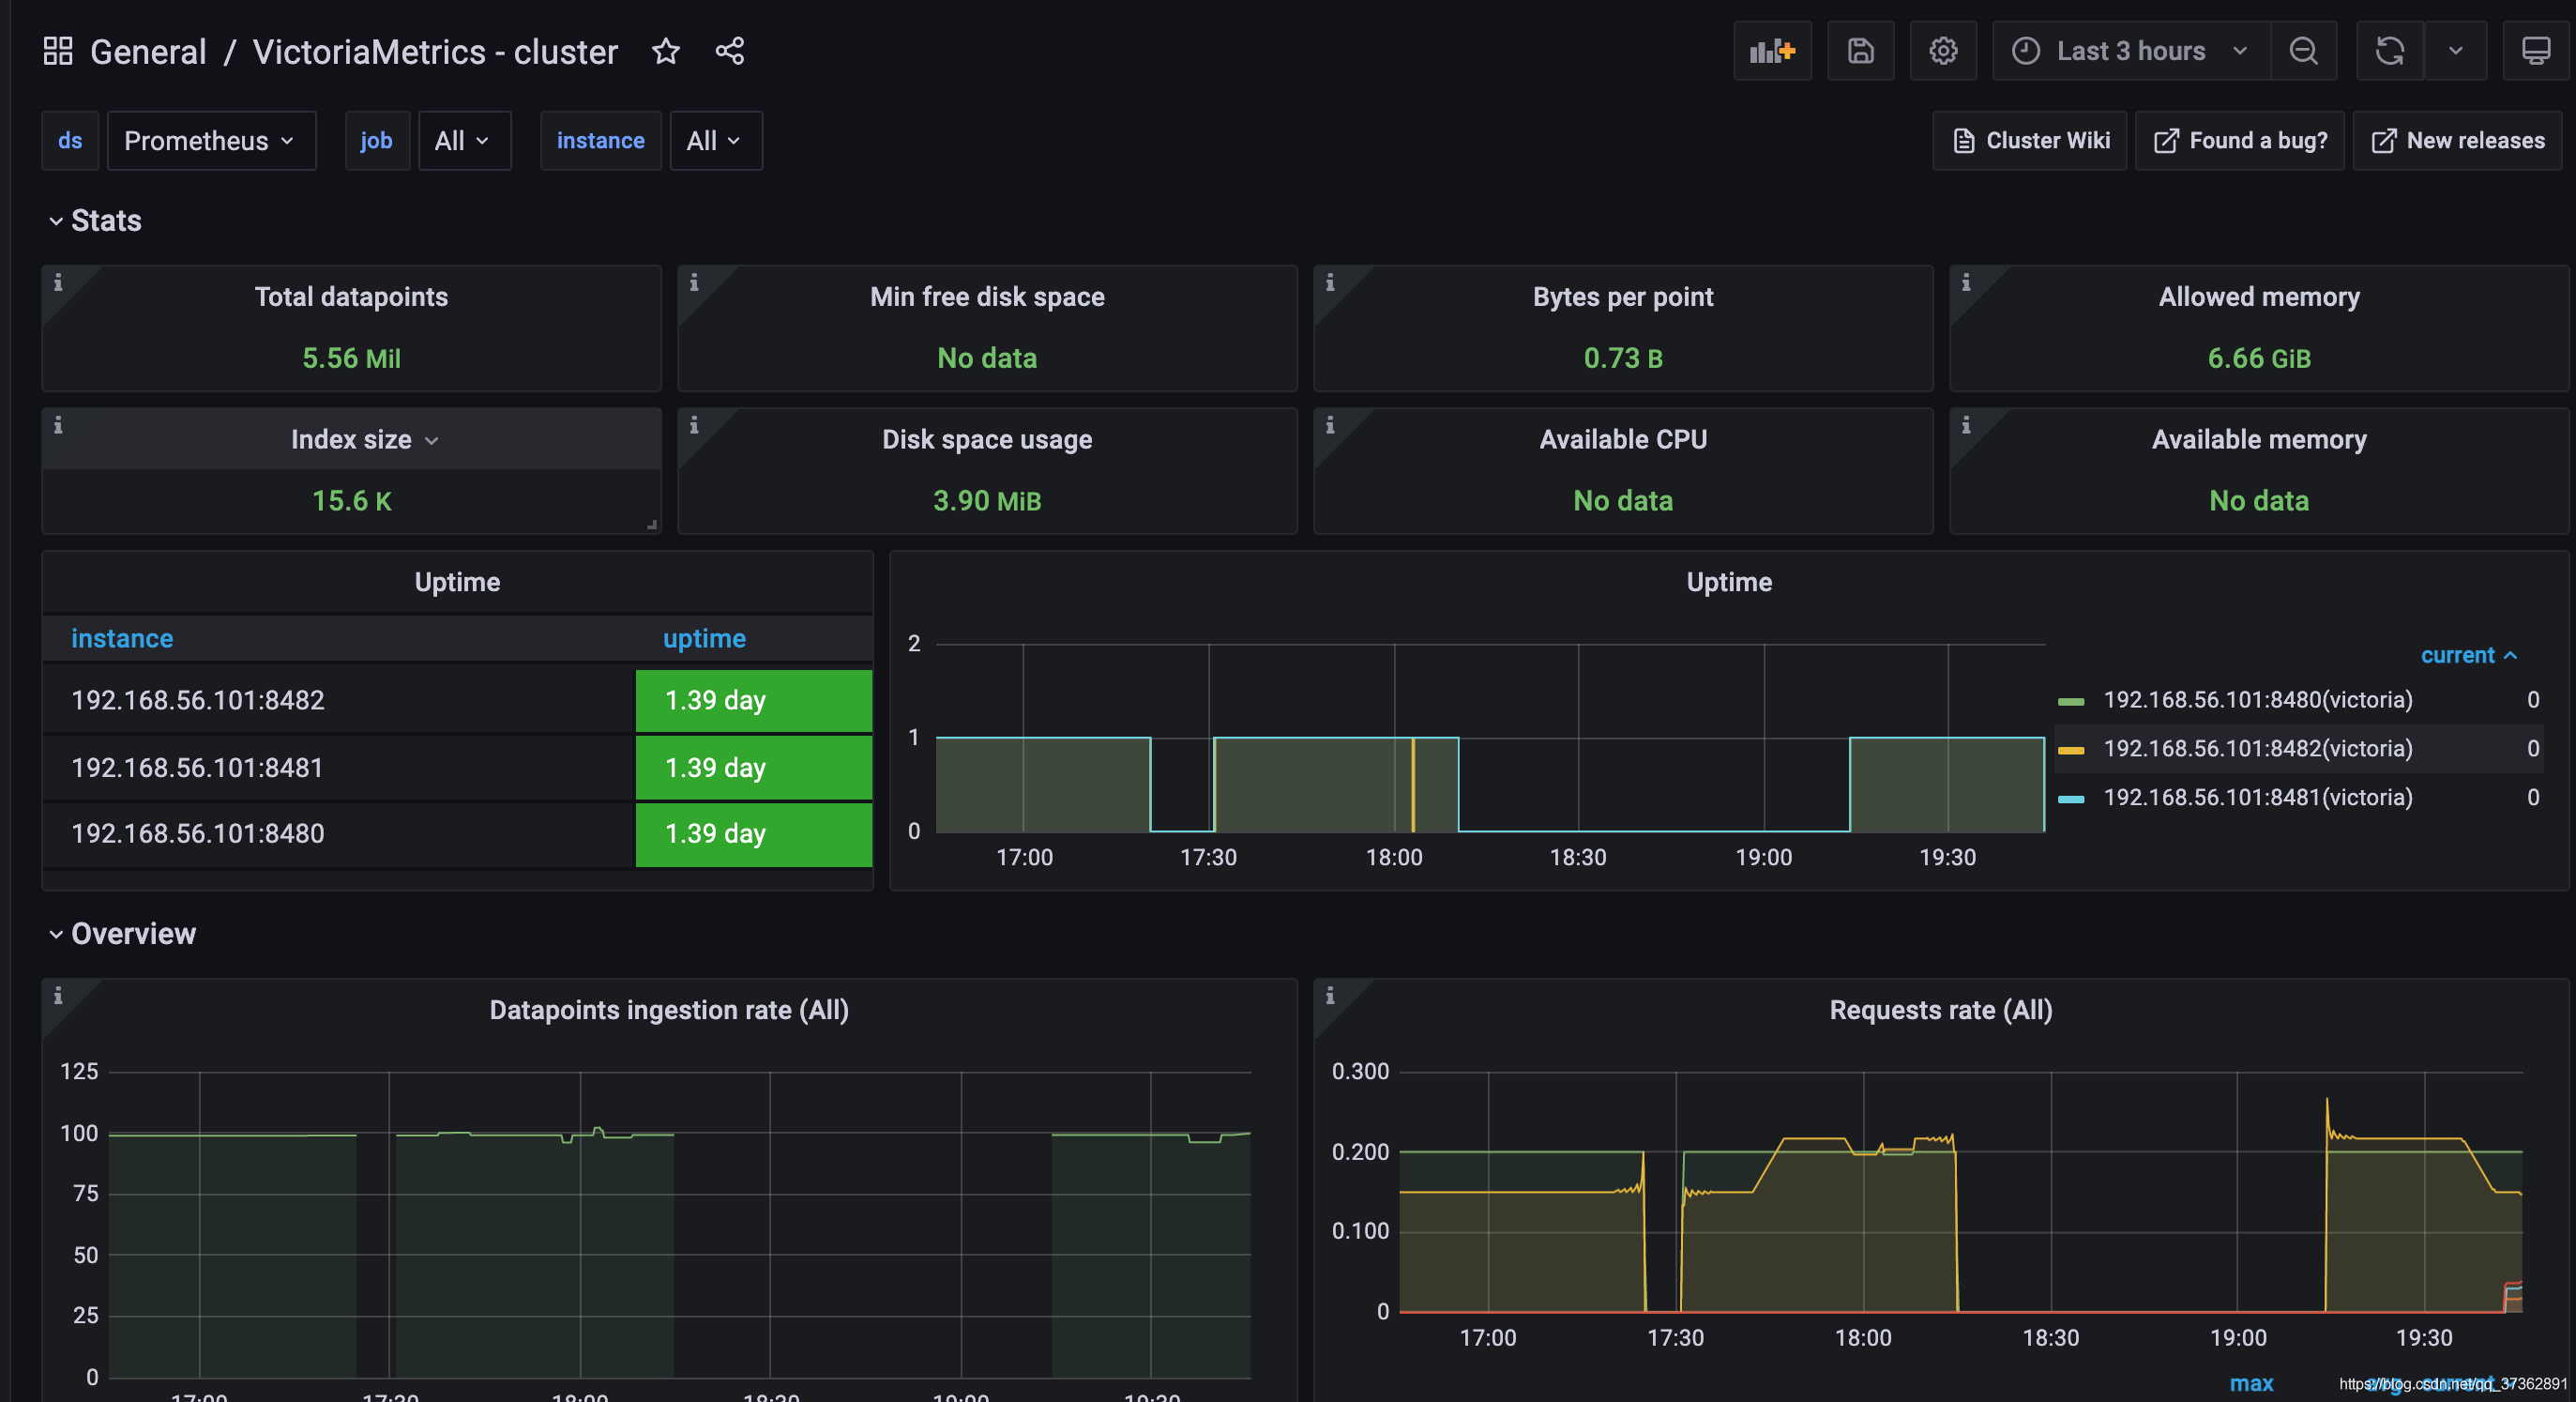2576x1402 pixels.
Task: Open Available memory panel title menu
Action: [x=2259, y=440]
